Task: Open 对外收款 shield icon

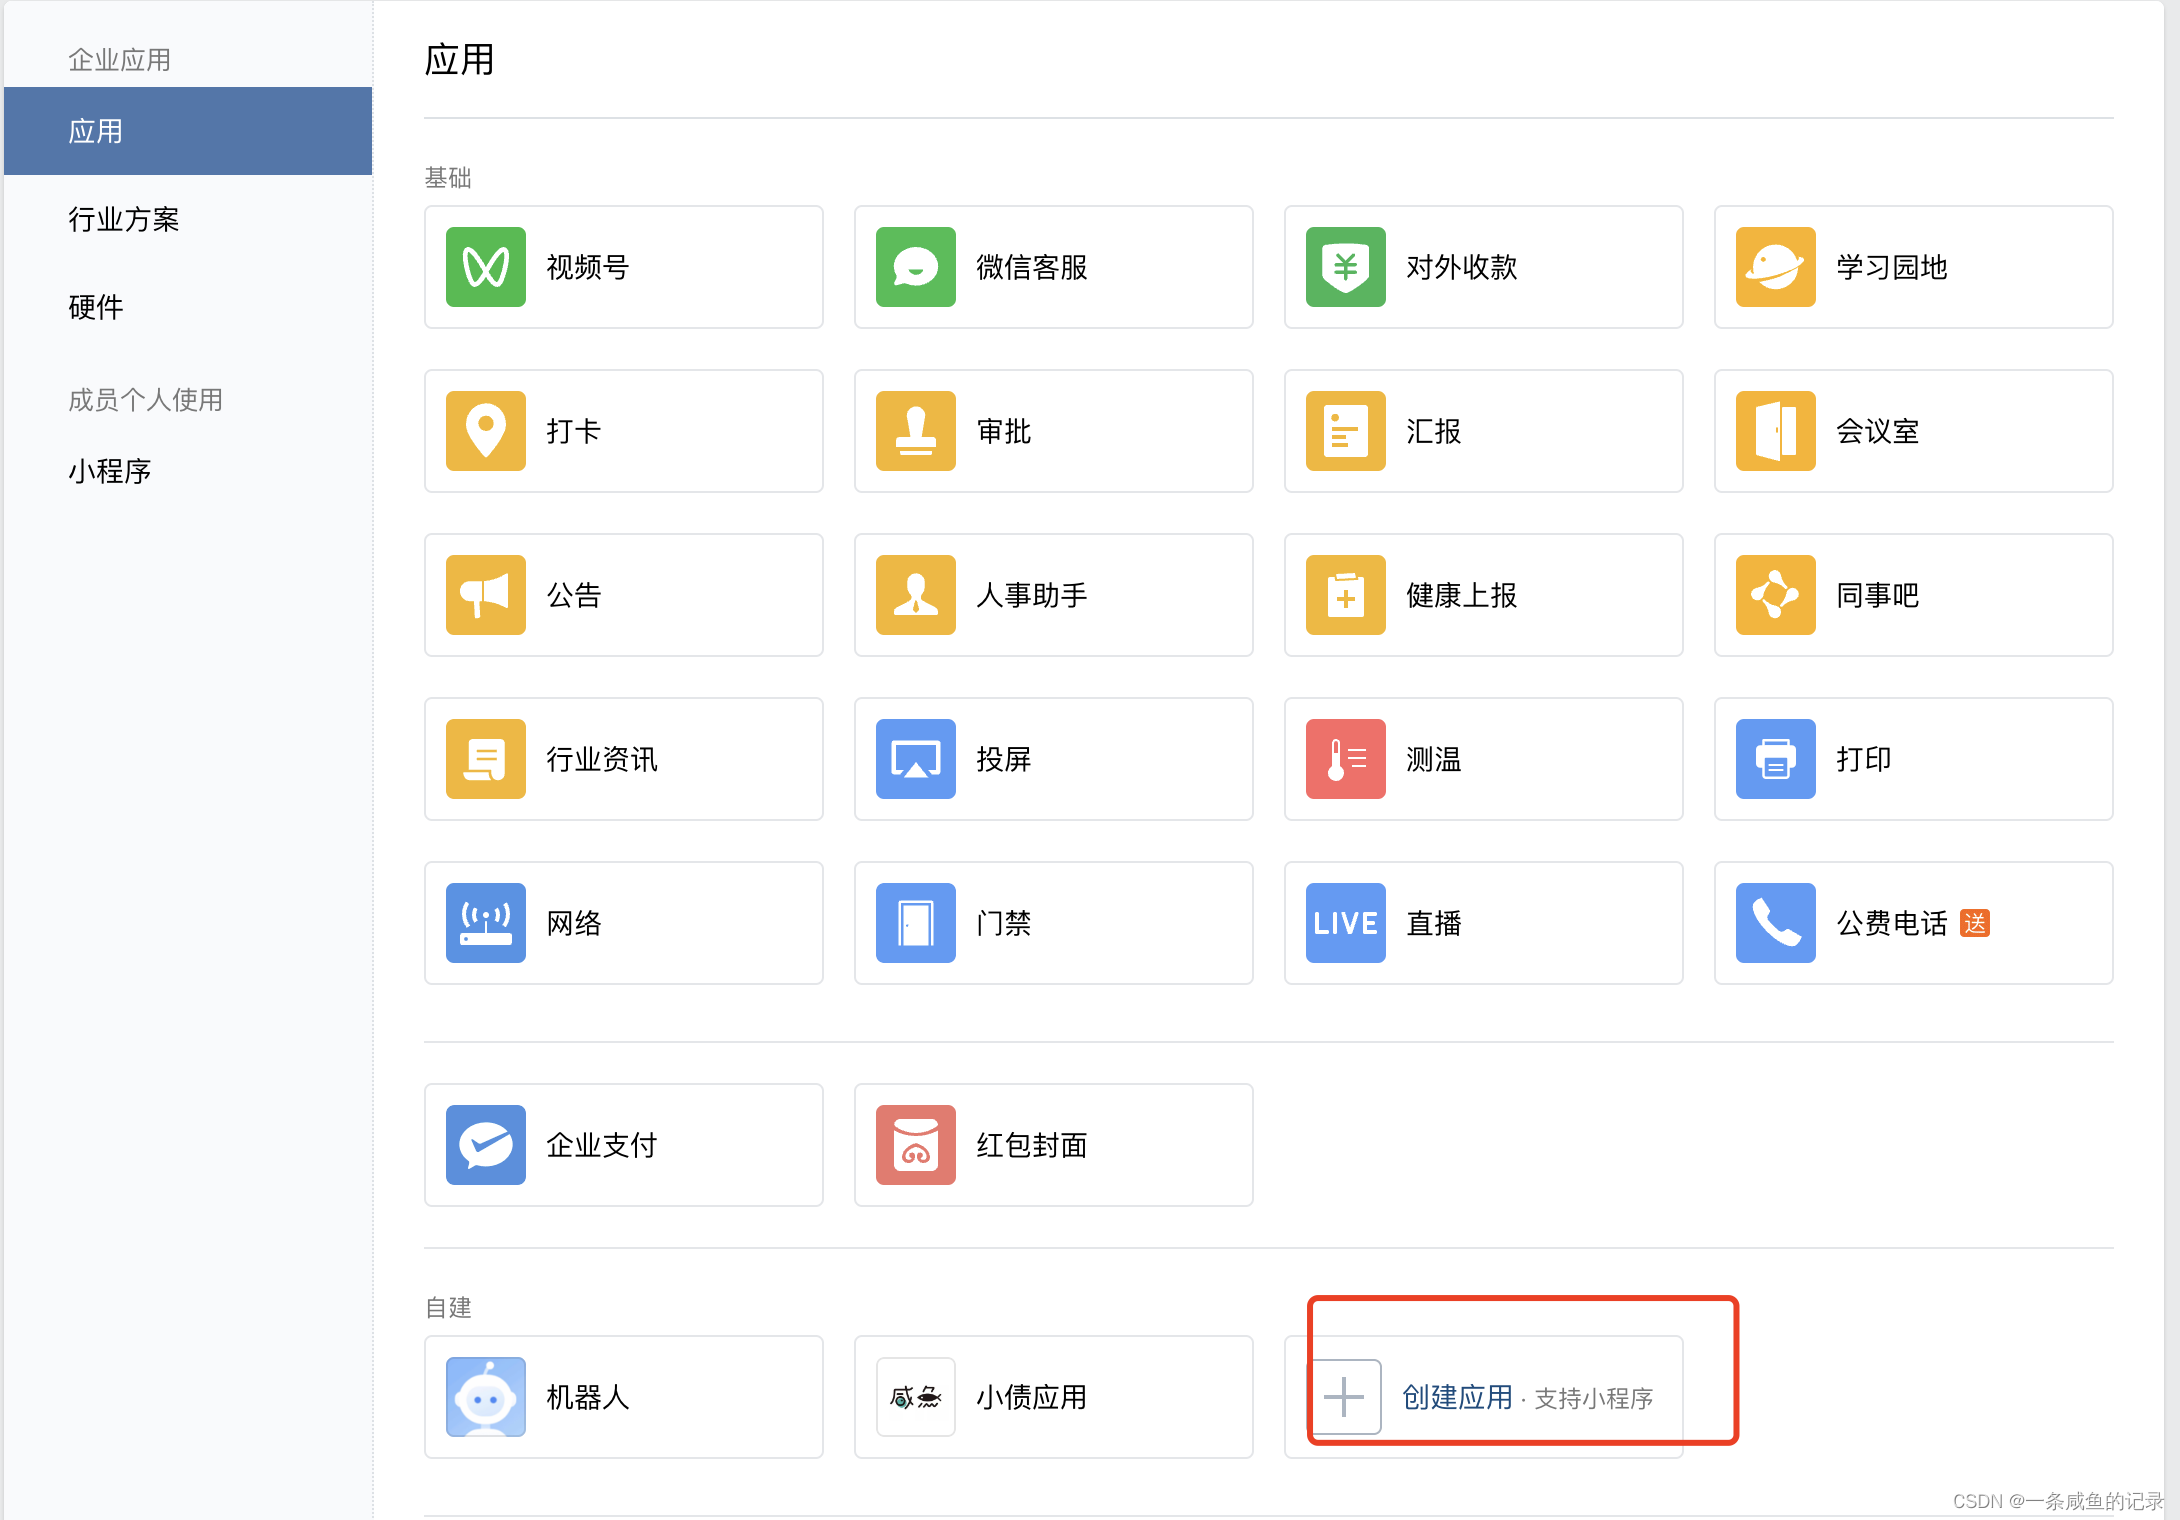Action: click(x=1346, y=267)
